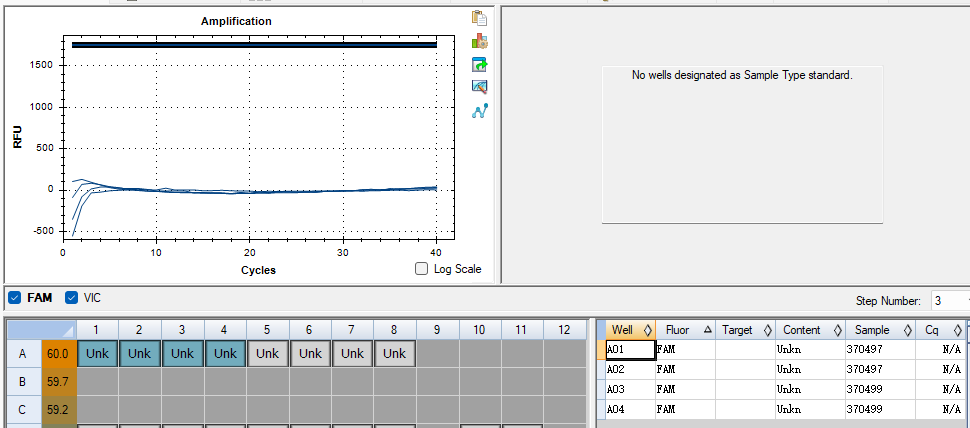Viewport: 970px width, 428px height.
Task: Select the A02 well cell in results table
Action: (630, 369)
